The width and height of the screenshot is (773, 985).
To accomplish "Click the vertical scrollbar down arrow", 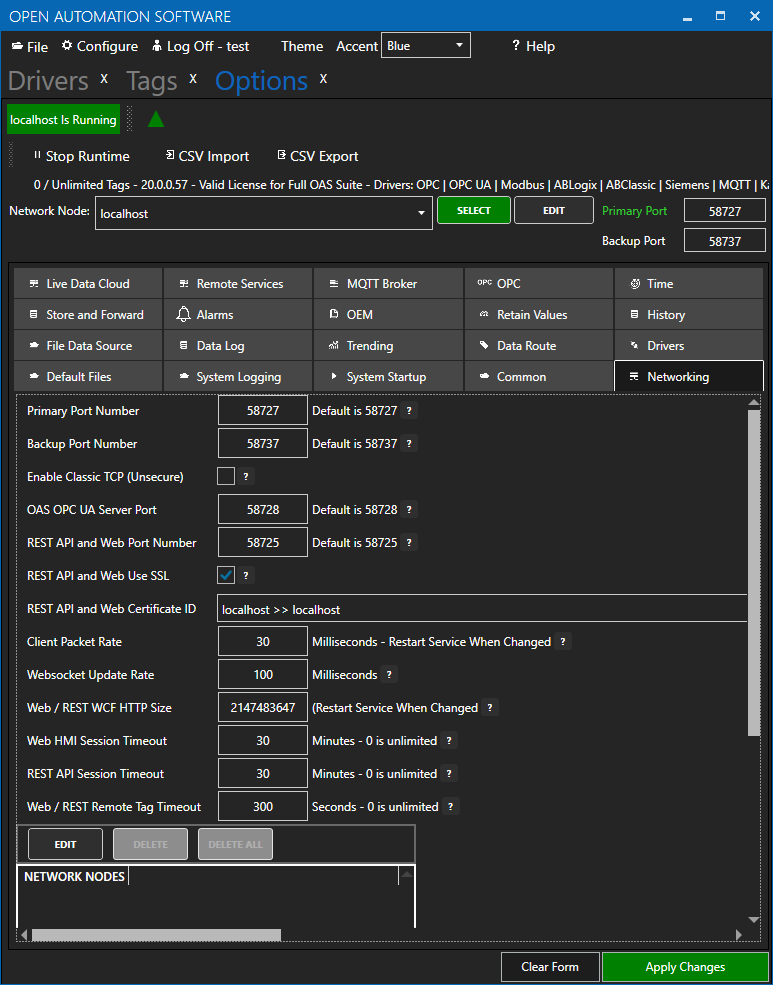I will click(754, 919).
